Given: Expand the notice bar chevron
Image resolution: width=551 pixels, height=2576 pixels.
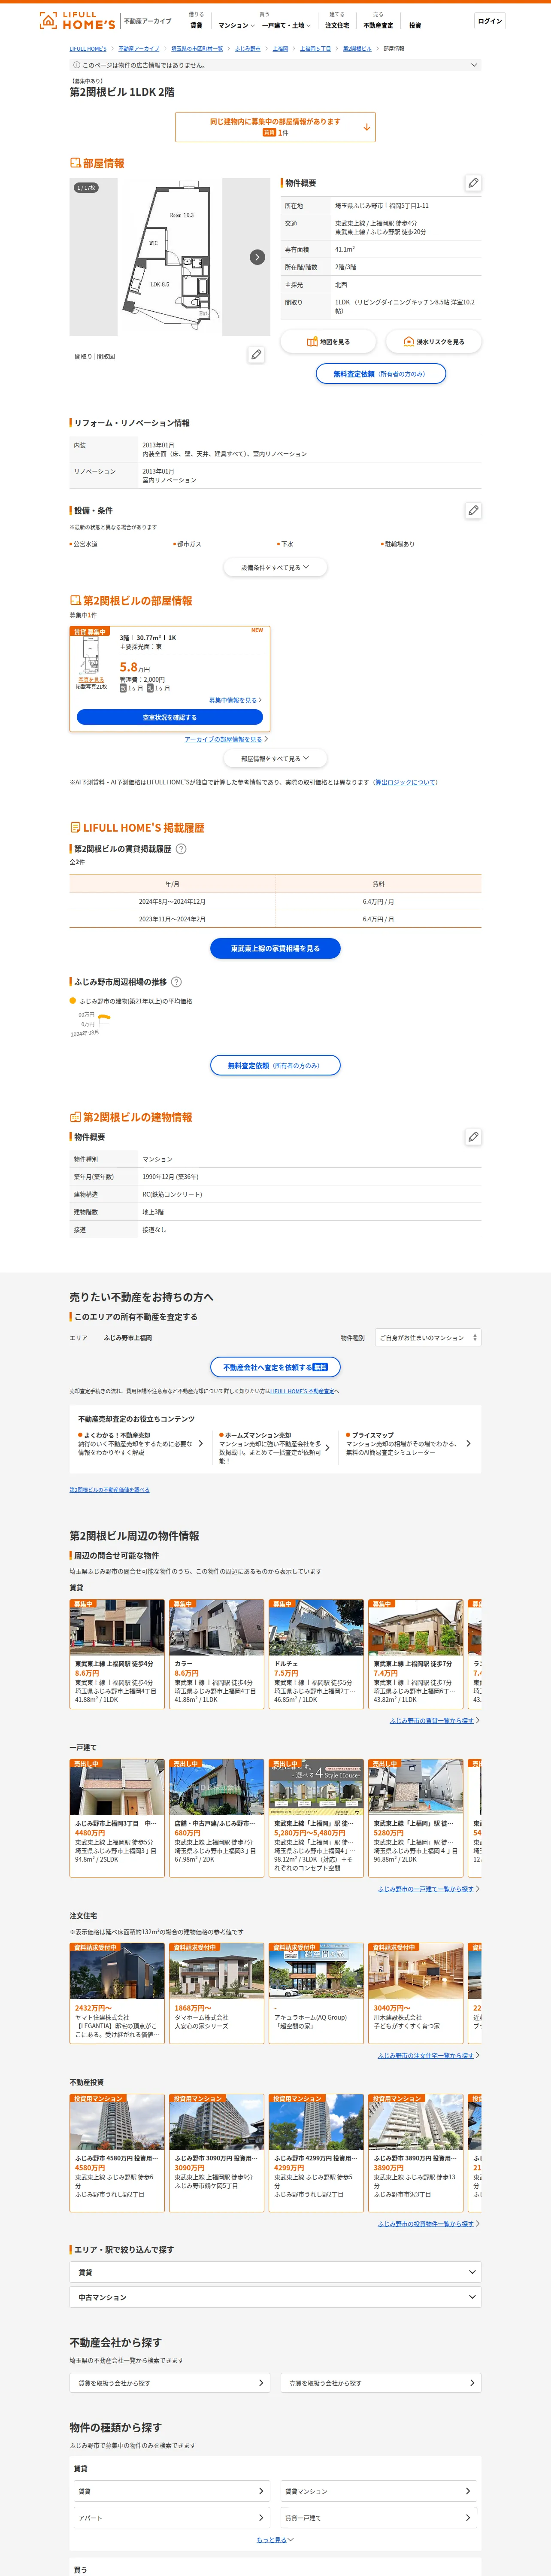Looking at the screenshot, I should pos(474,65).
